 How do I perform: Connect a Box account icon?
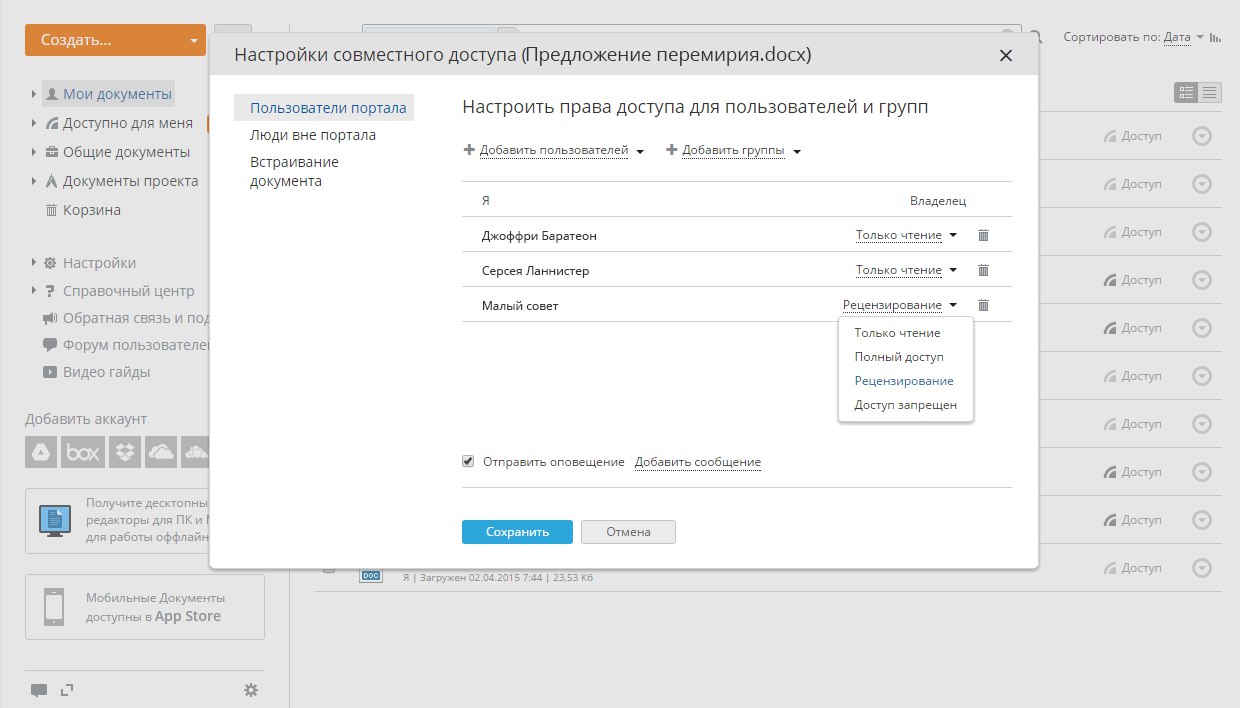click(x=82, y=452)
